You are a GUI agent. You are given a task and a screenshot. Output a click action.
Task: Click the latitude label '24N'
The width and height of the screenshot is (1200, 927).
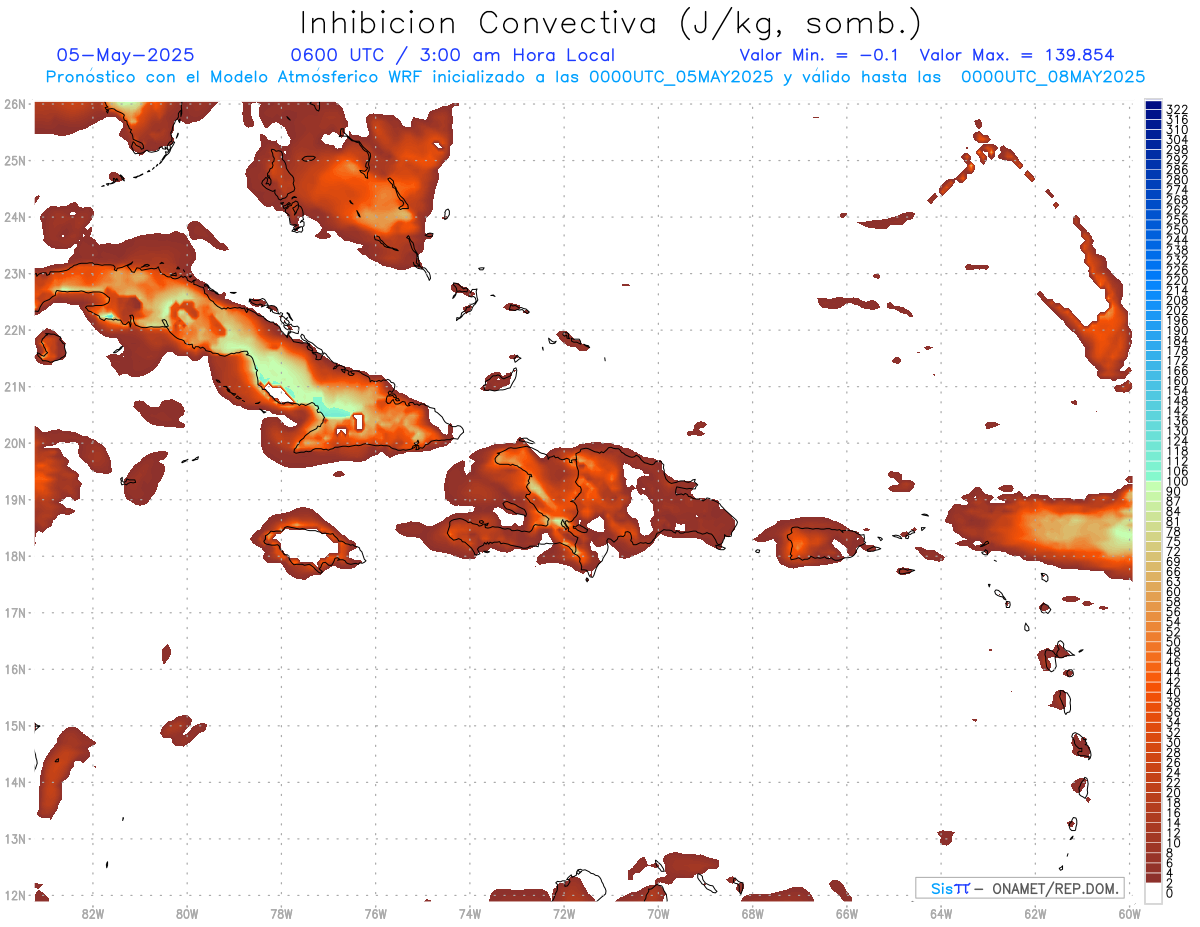tap(14, 217)
